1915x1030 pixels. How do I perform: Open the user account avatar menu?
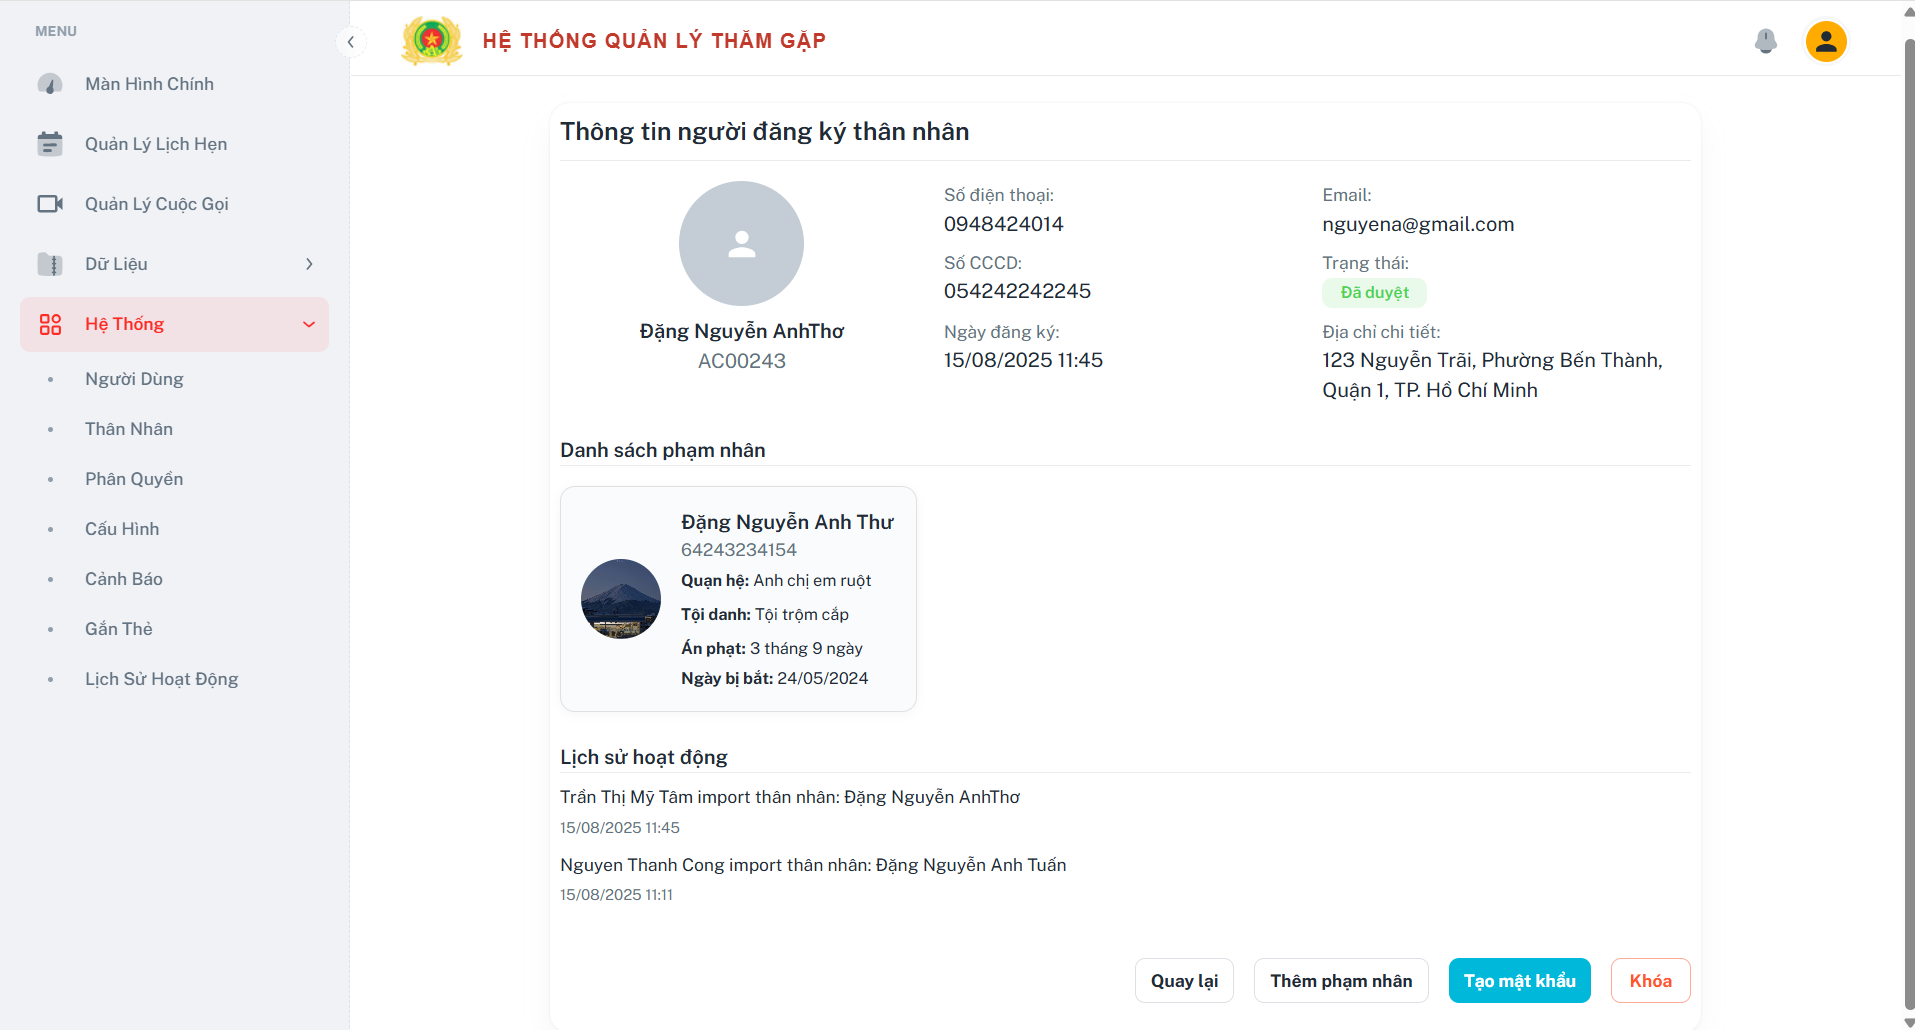click(1826, 41)
